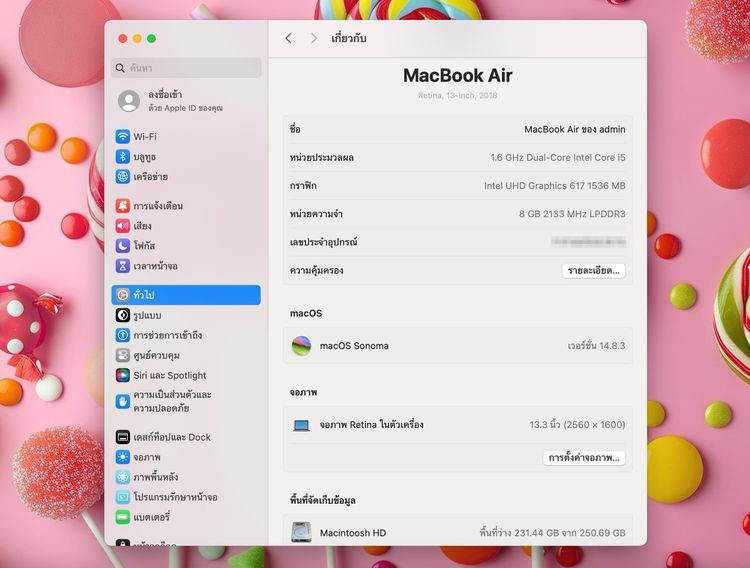Open Displays (จอภาพ) sun icon in sidebar

(x=123, y=457)
